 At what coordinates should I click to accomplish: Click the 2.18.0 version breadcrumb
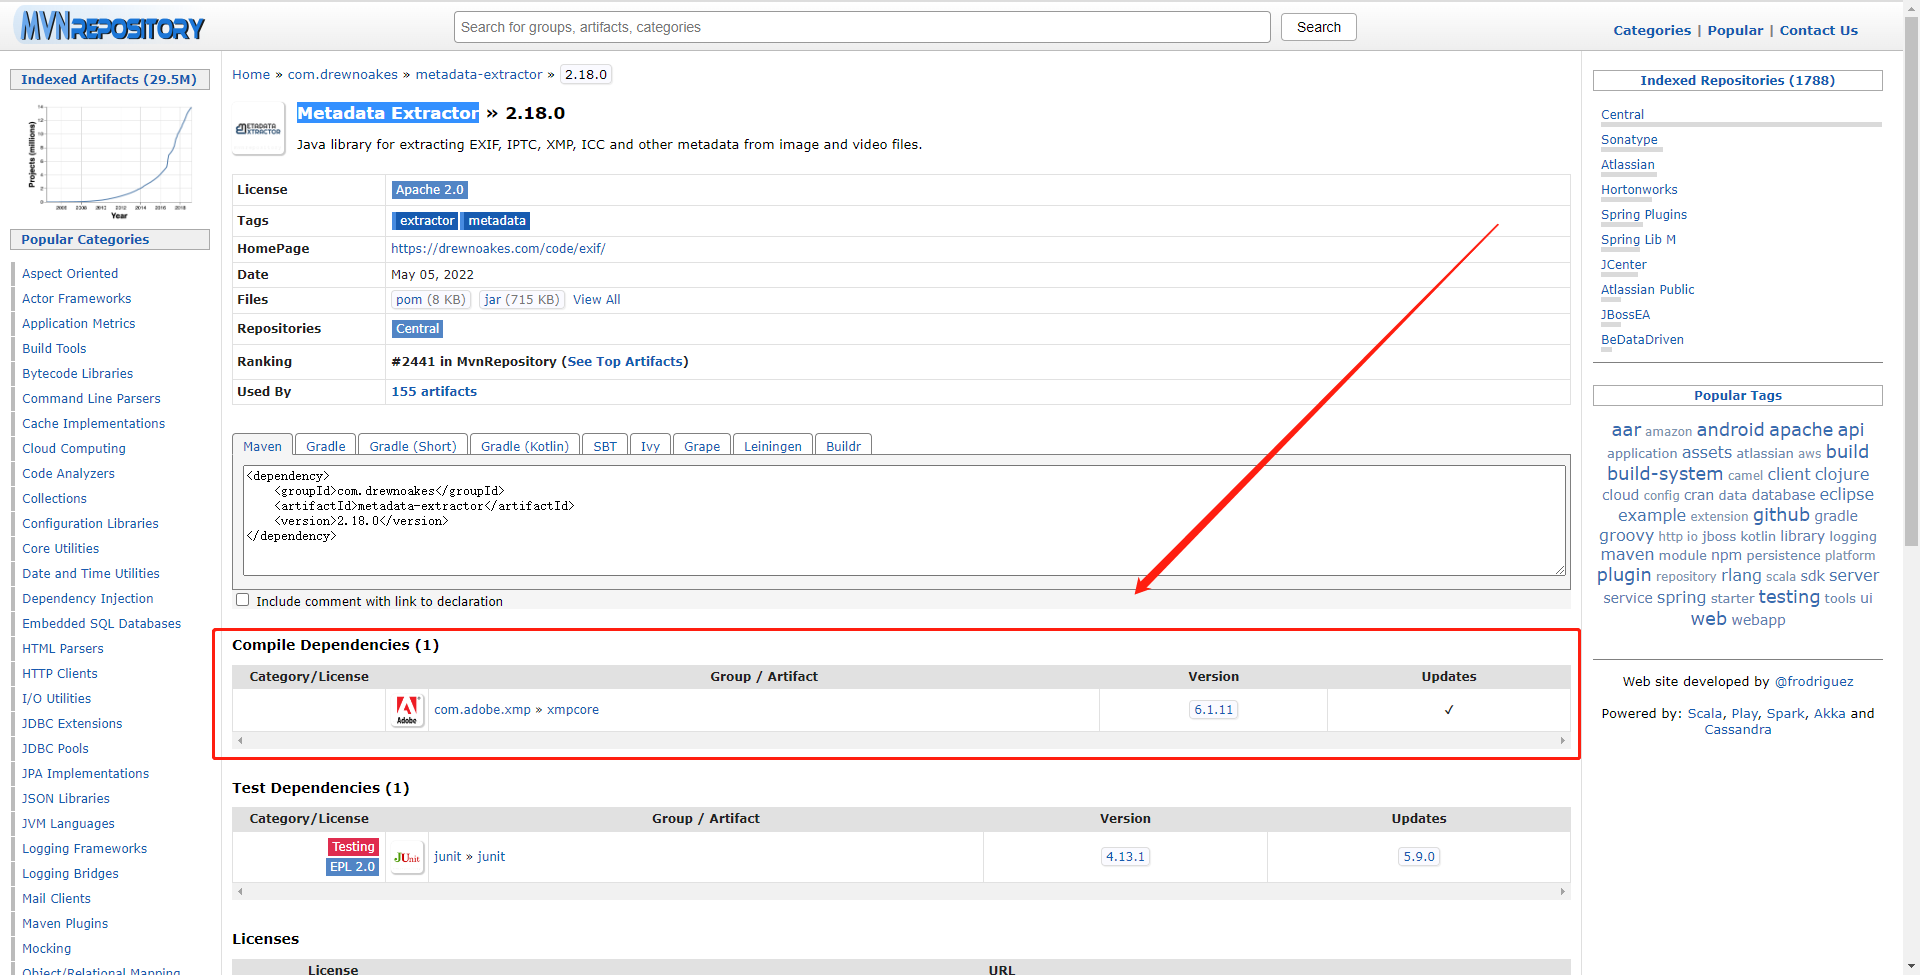pos(586,75)
